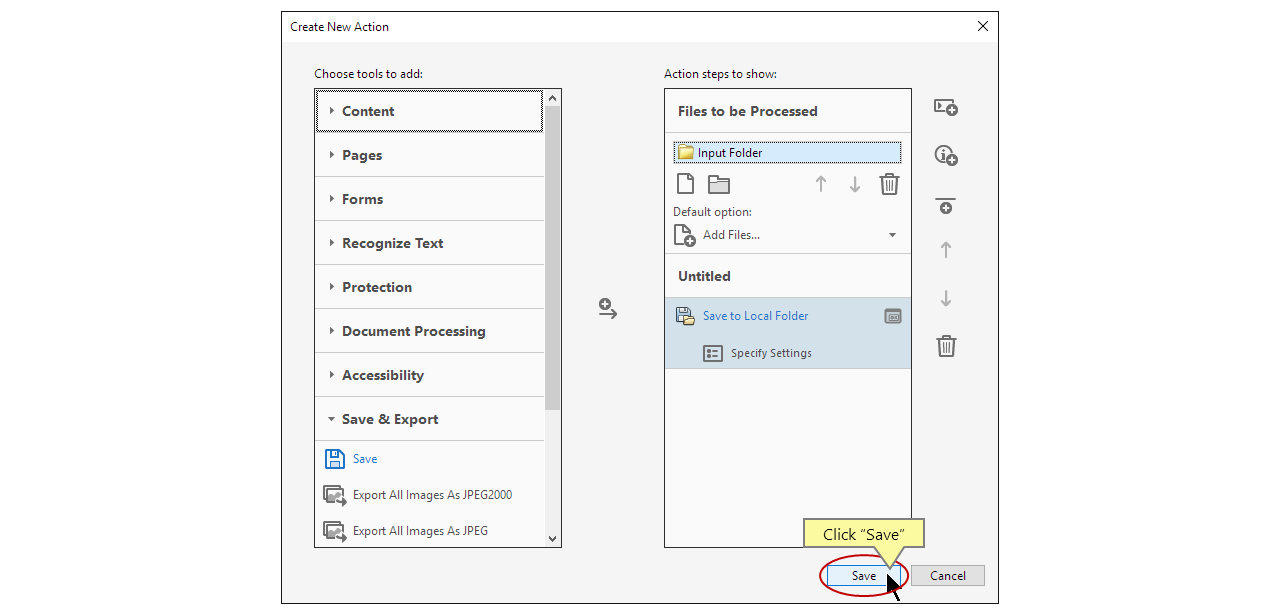Click the add folder icon below Input Folder
The height and width of the screenshot is (612, 1280).
click(719, 183)
